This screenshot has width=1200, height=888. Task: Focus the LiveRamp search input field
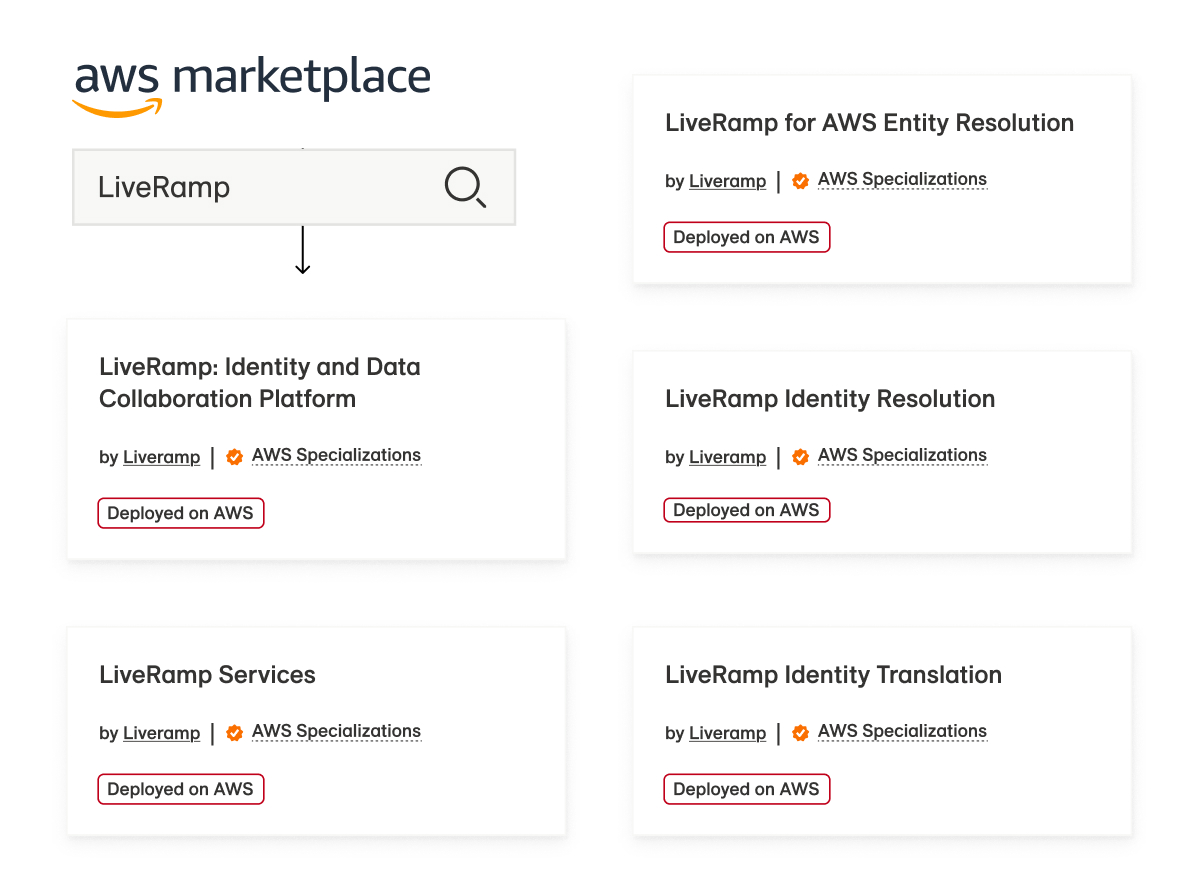click(294, 187)
